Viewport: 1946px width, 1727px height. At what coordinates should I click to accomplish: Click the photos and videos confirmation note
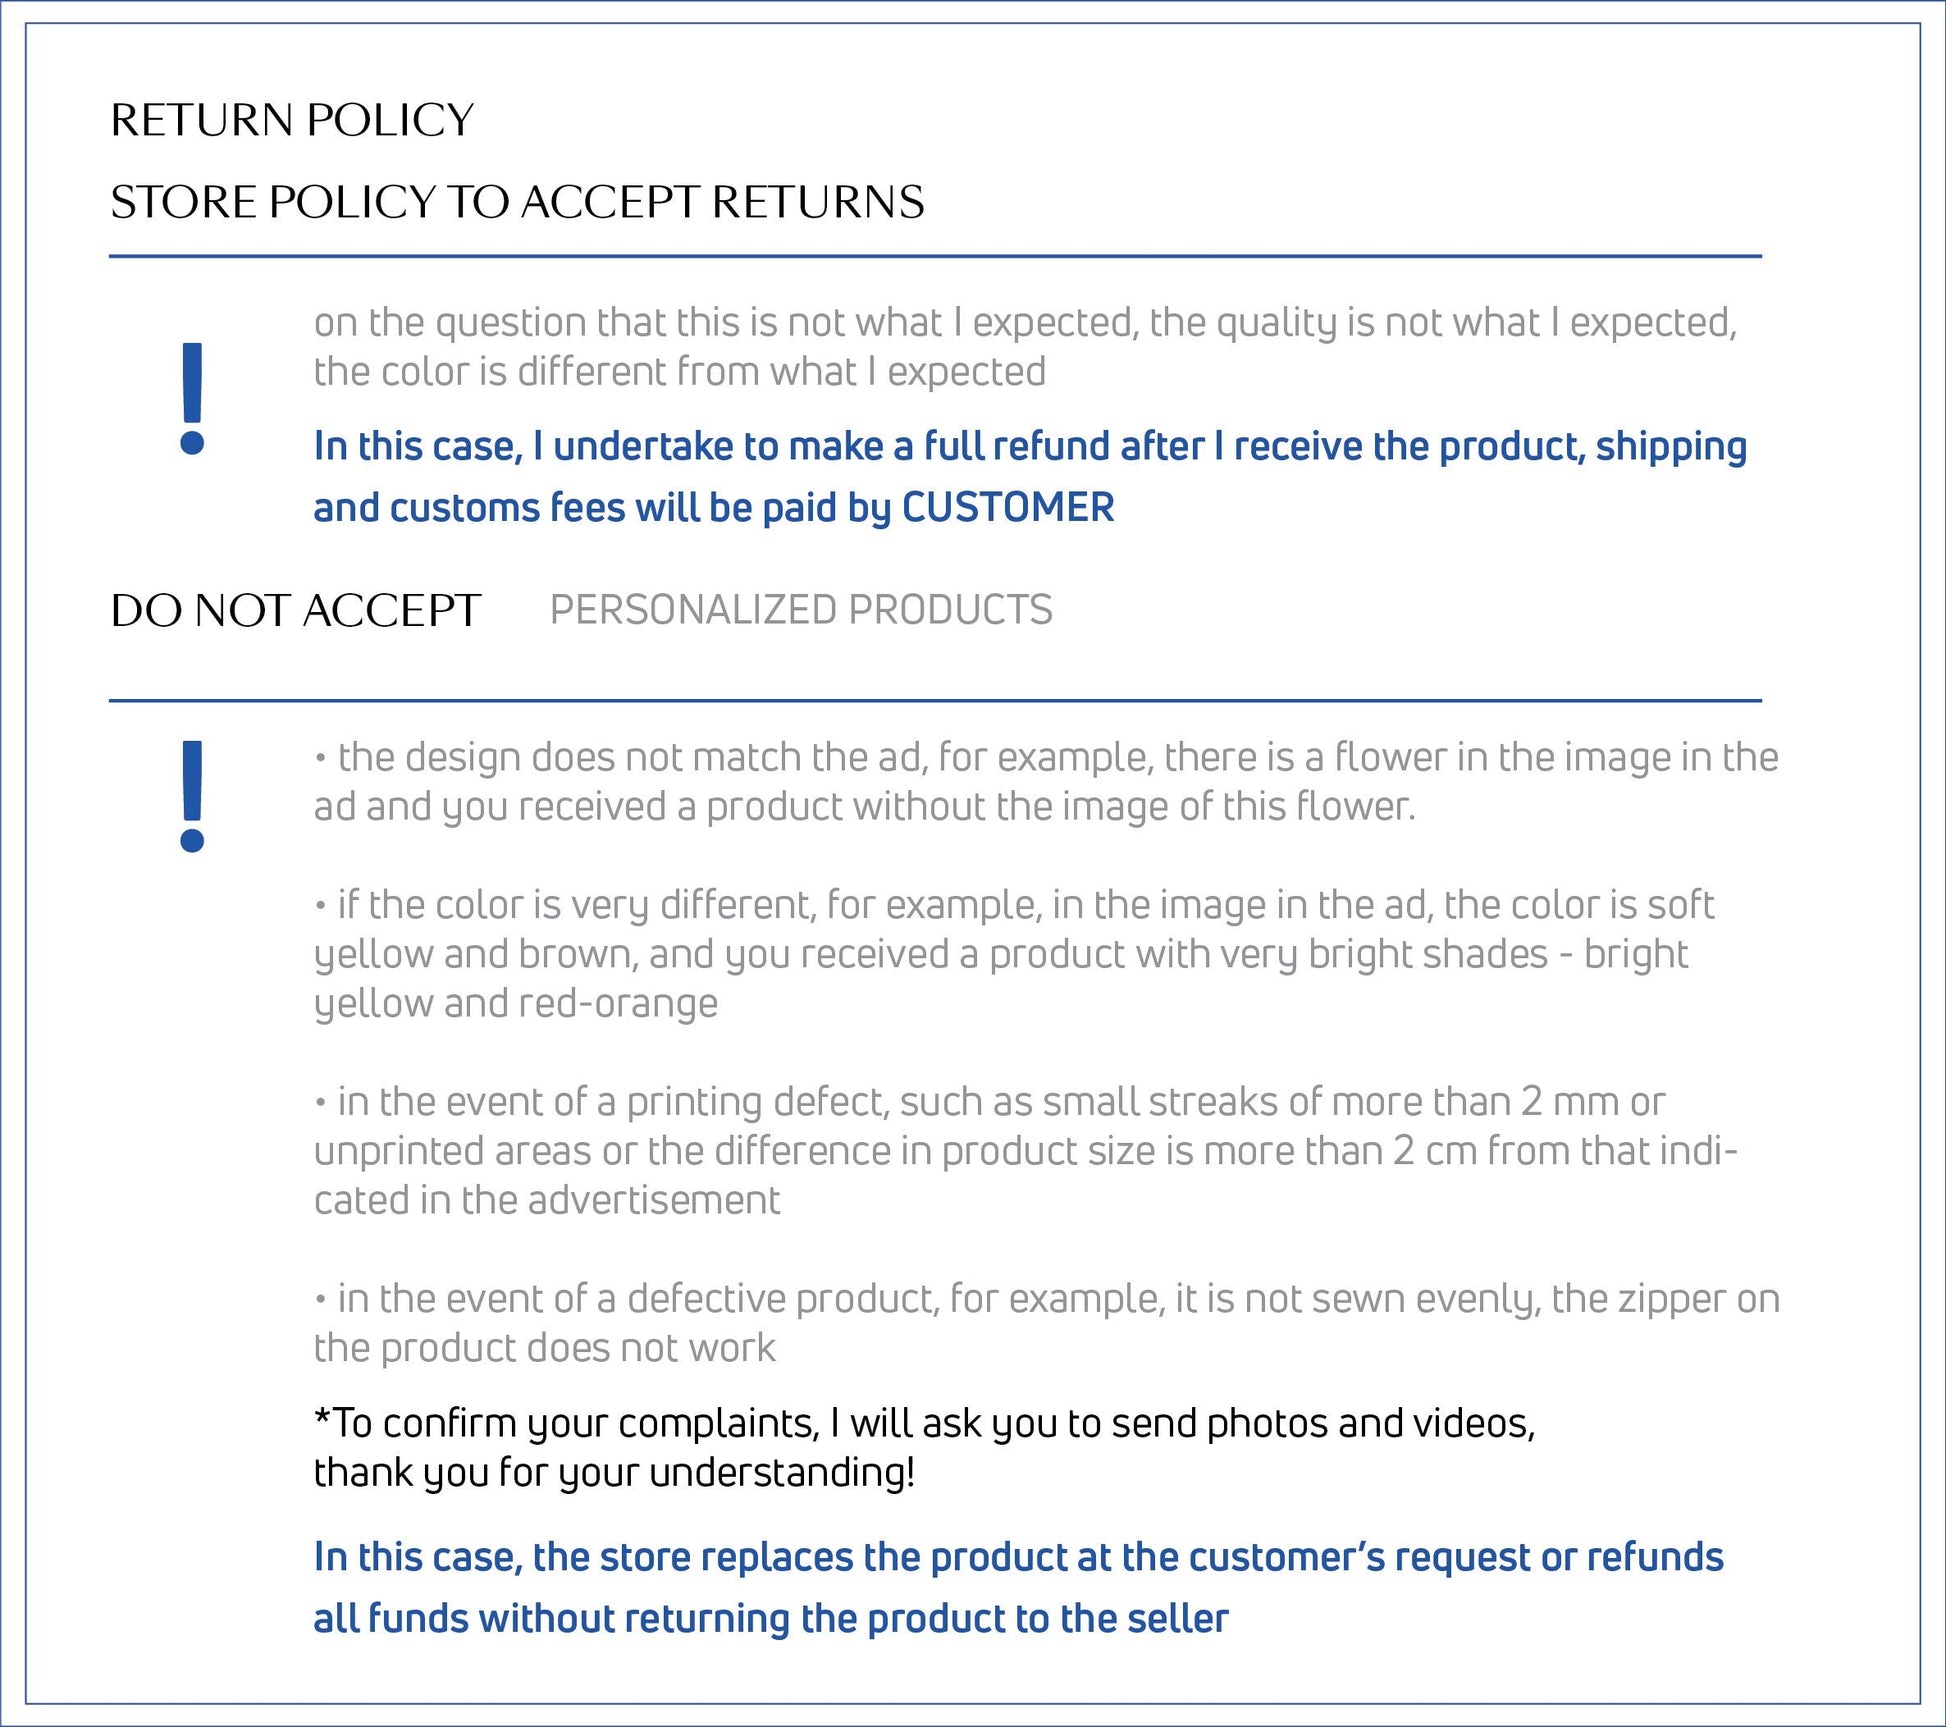pos(924,1422)
